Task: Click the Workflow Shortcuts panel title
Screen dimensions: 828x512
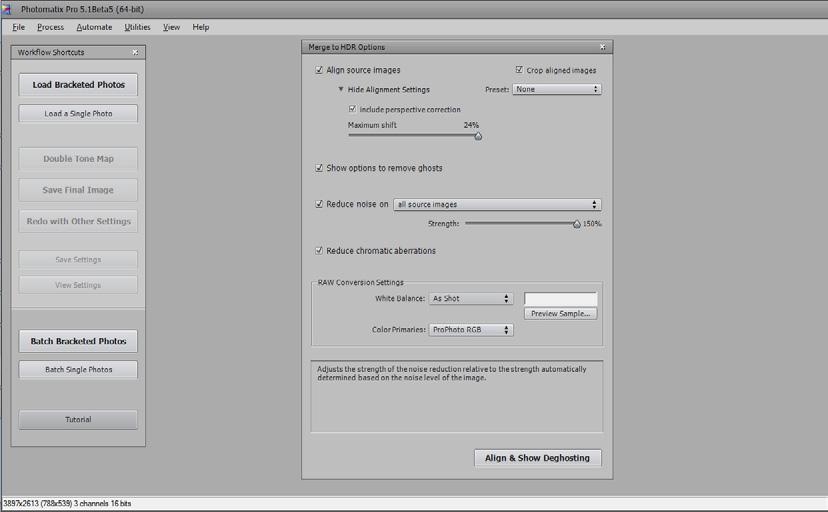Action: click(51, 52)
